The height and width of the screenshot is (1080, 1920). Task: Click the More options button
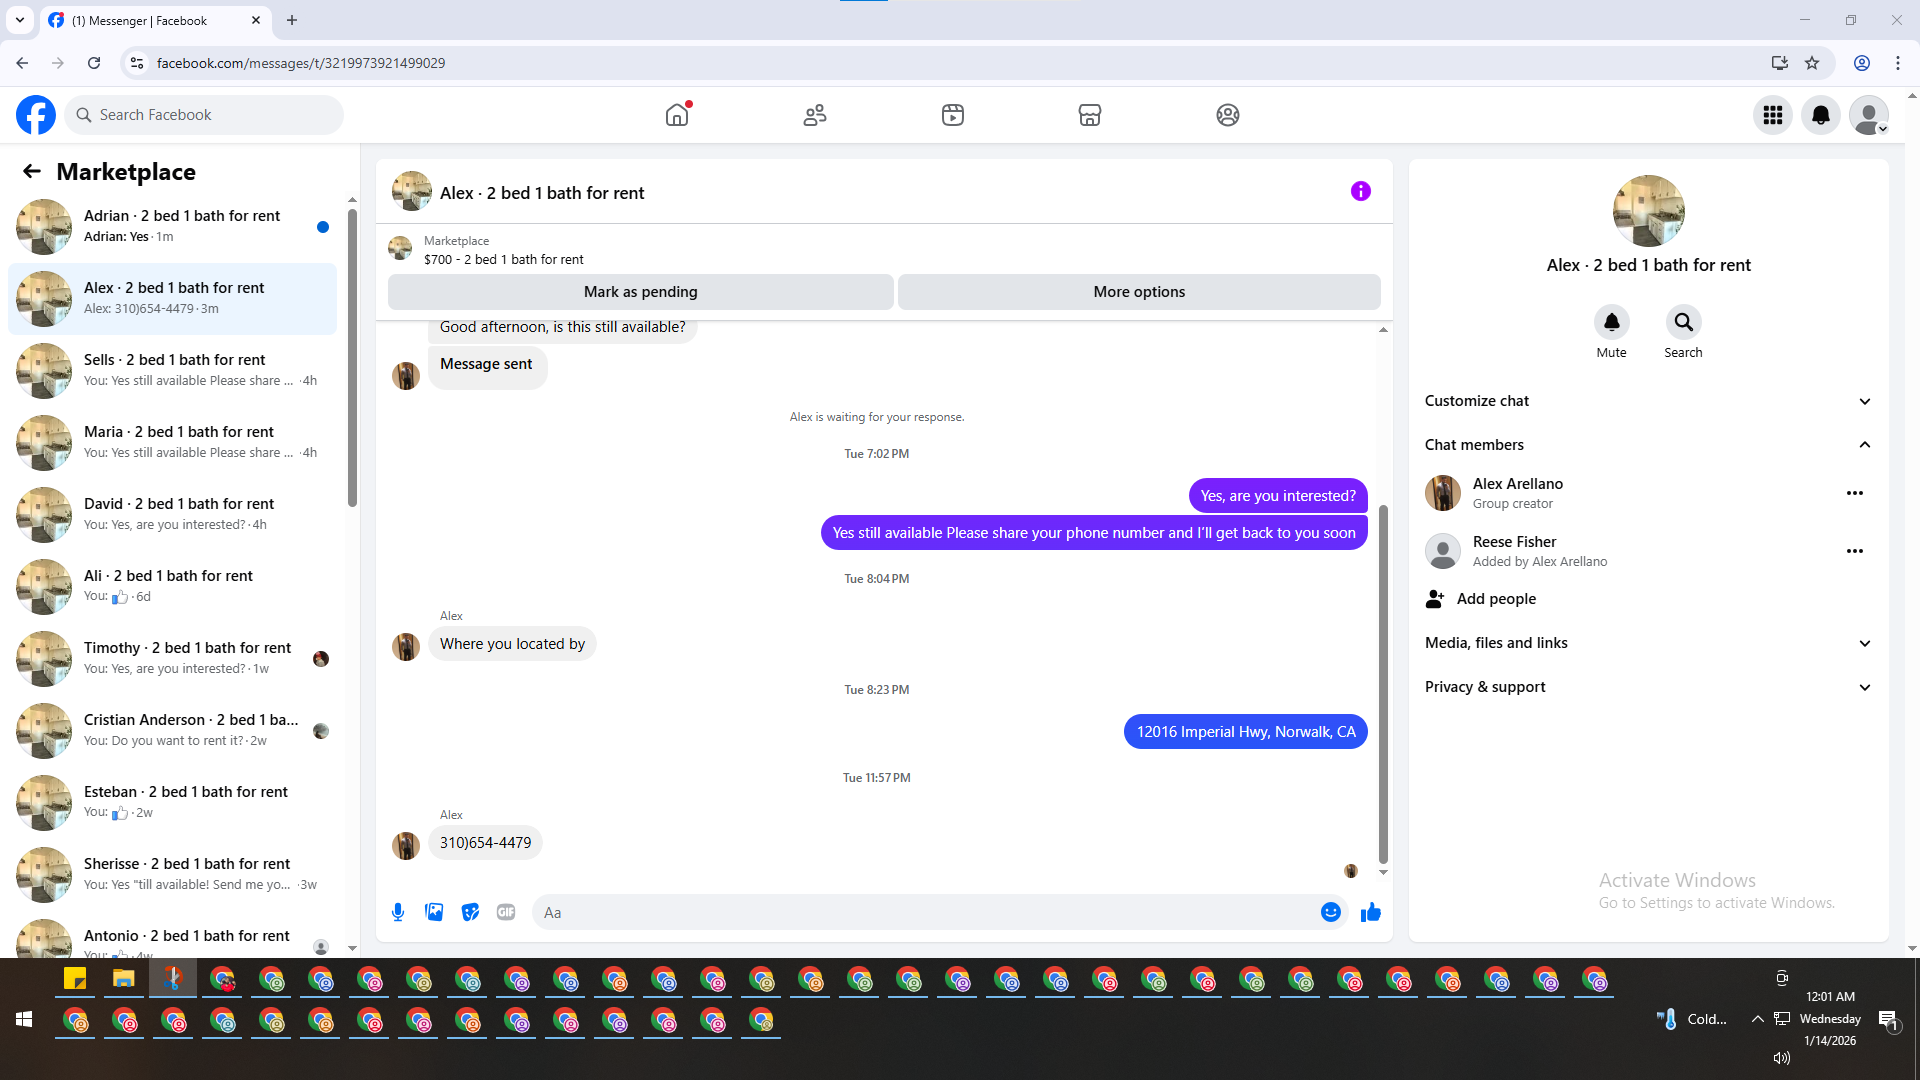(1138, 292)
